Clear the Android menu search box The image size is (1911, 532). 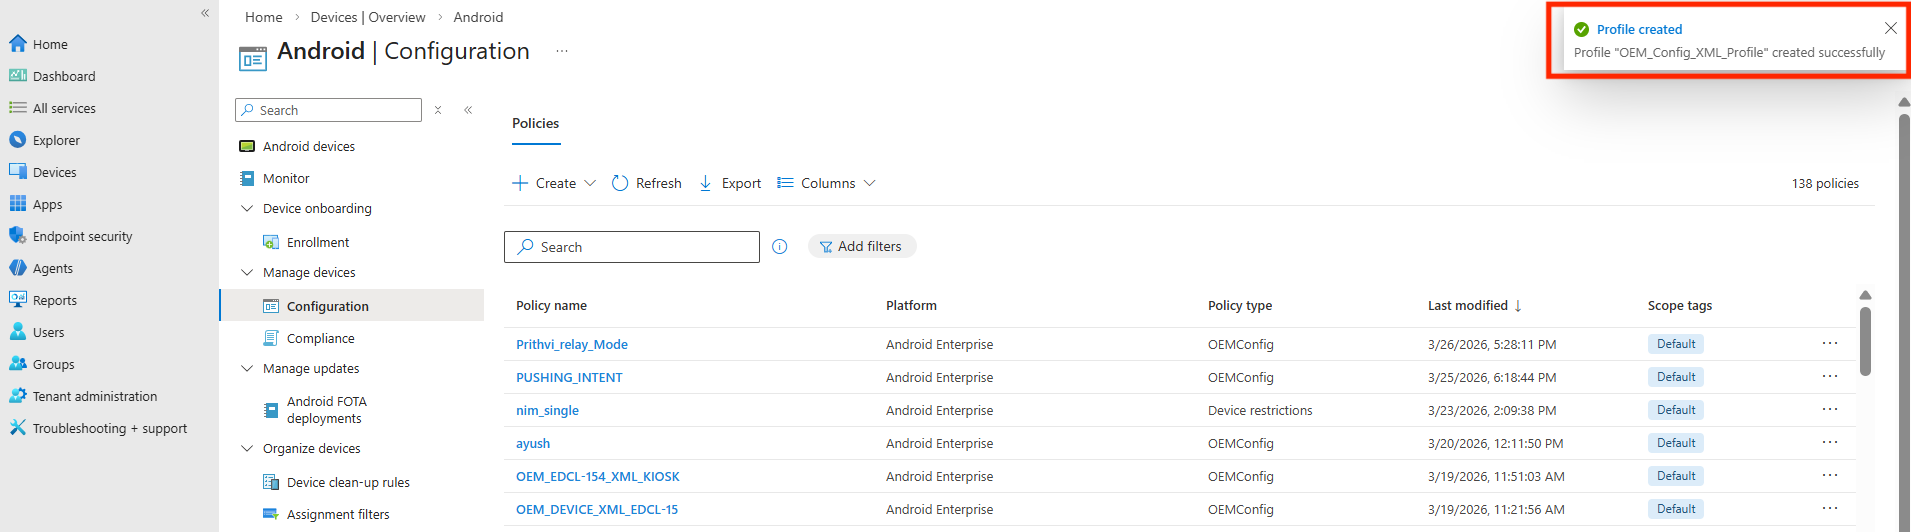[438, 110]
